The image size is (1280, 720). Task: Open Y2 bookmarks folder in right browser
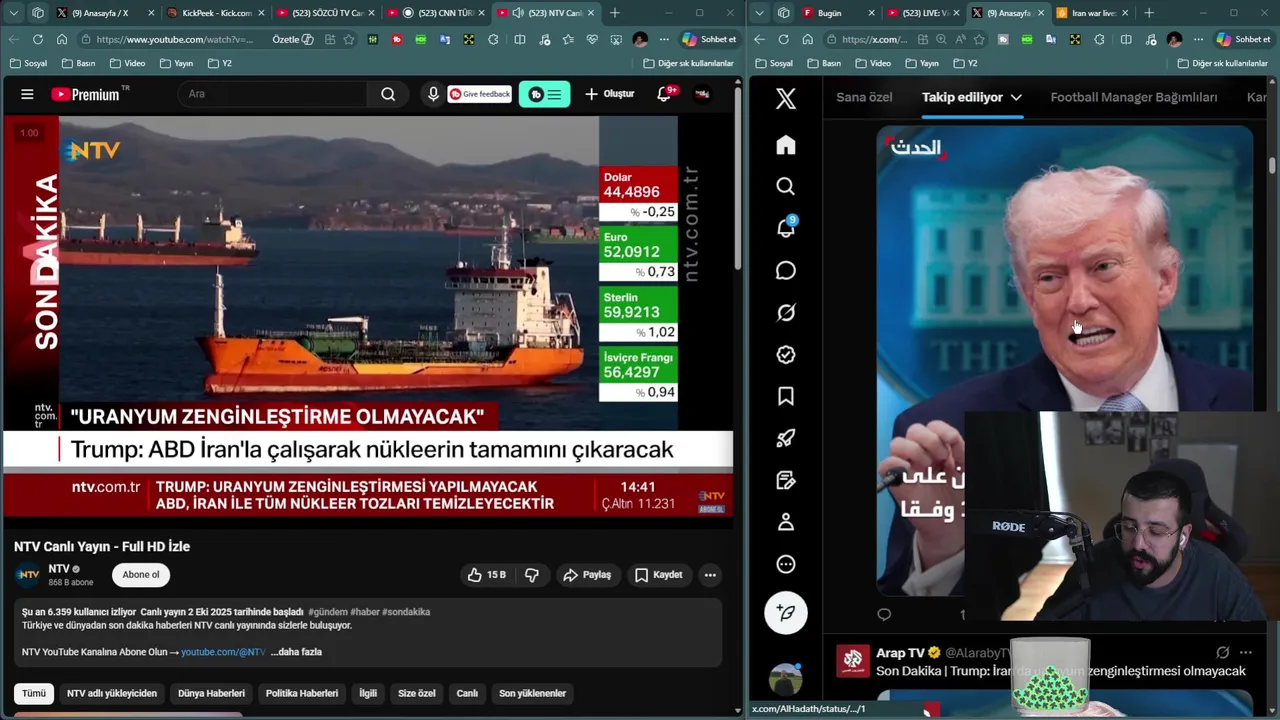[966, 63]
